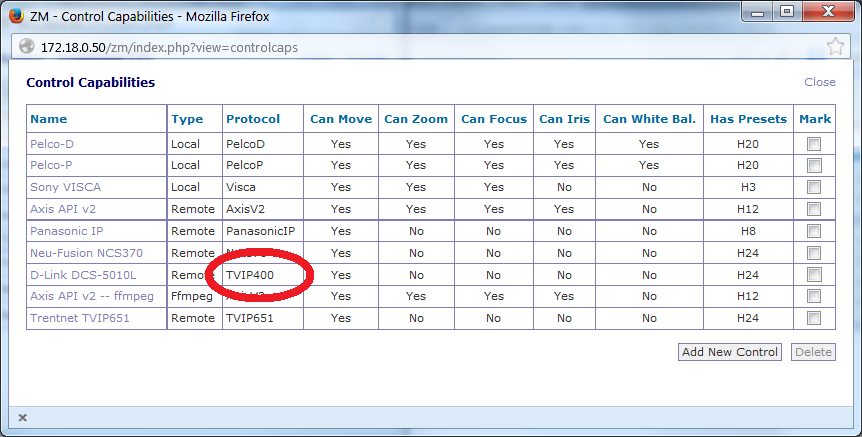The image size is (862, 437).
Task: Click the H3 presets cell
Action: pos(748,187)
